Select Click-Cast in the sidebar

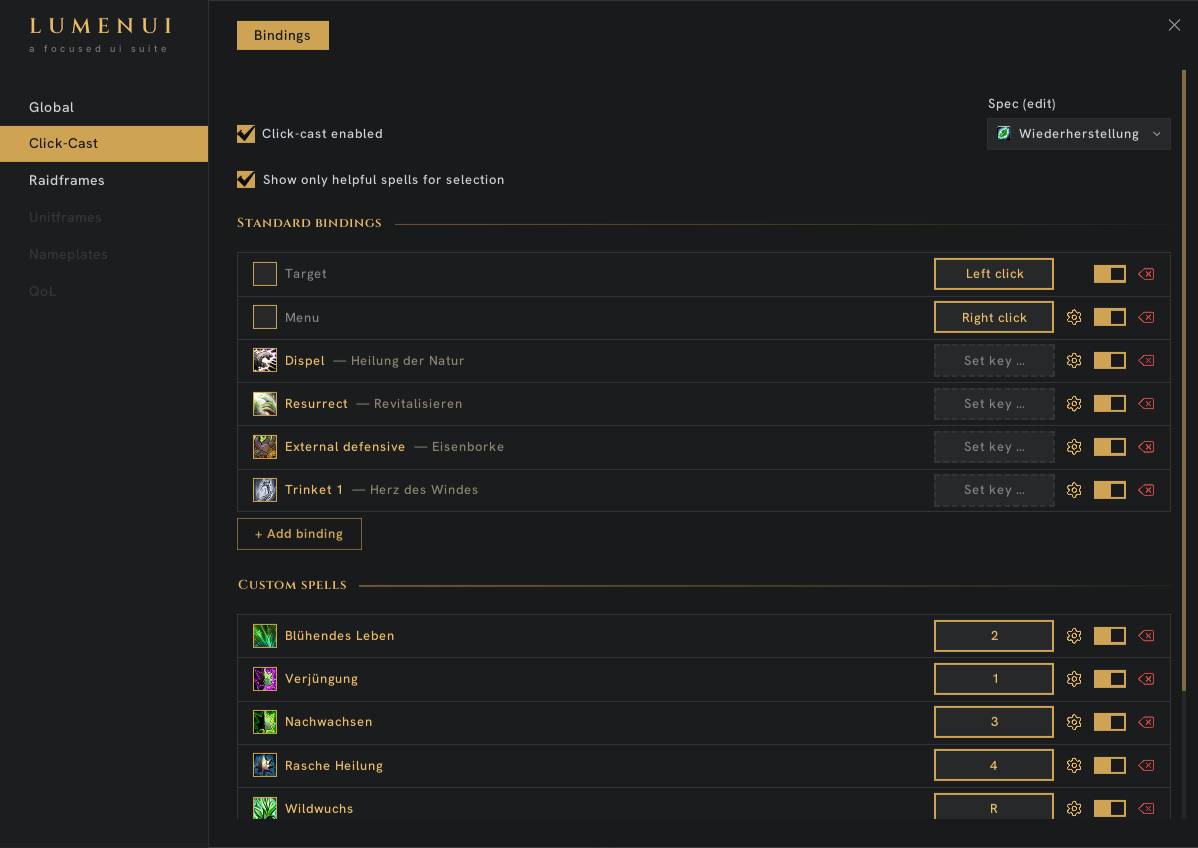coord(104,144)
